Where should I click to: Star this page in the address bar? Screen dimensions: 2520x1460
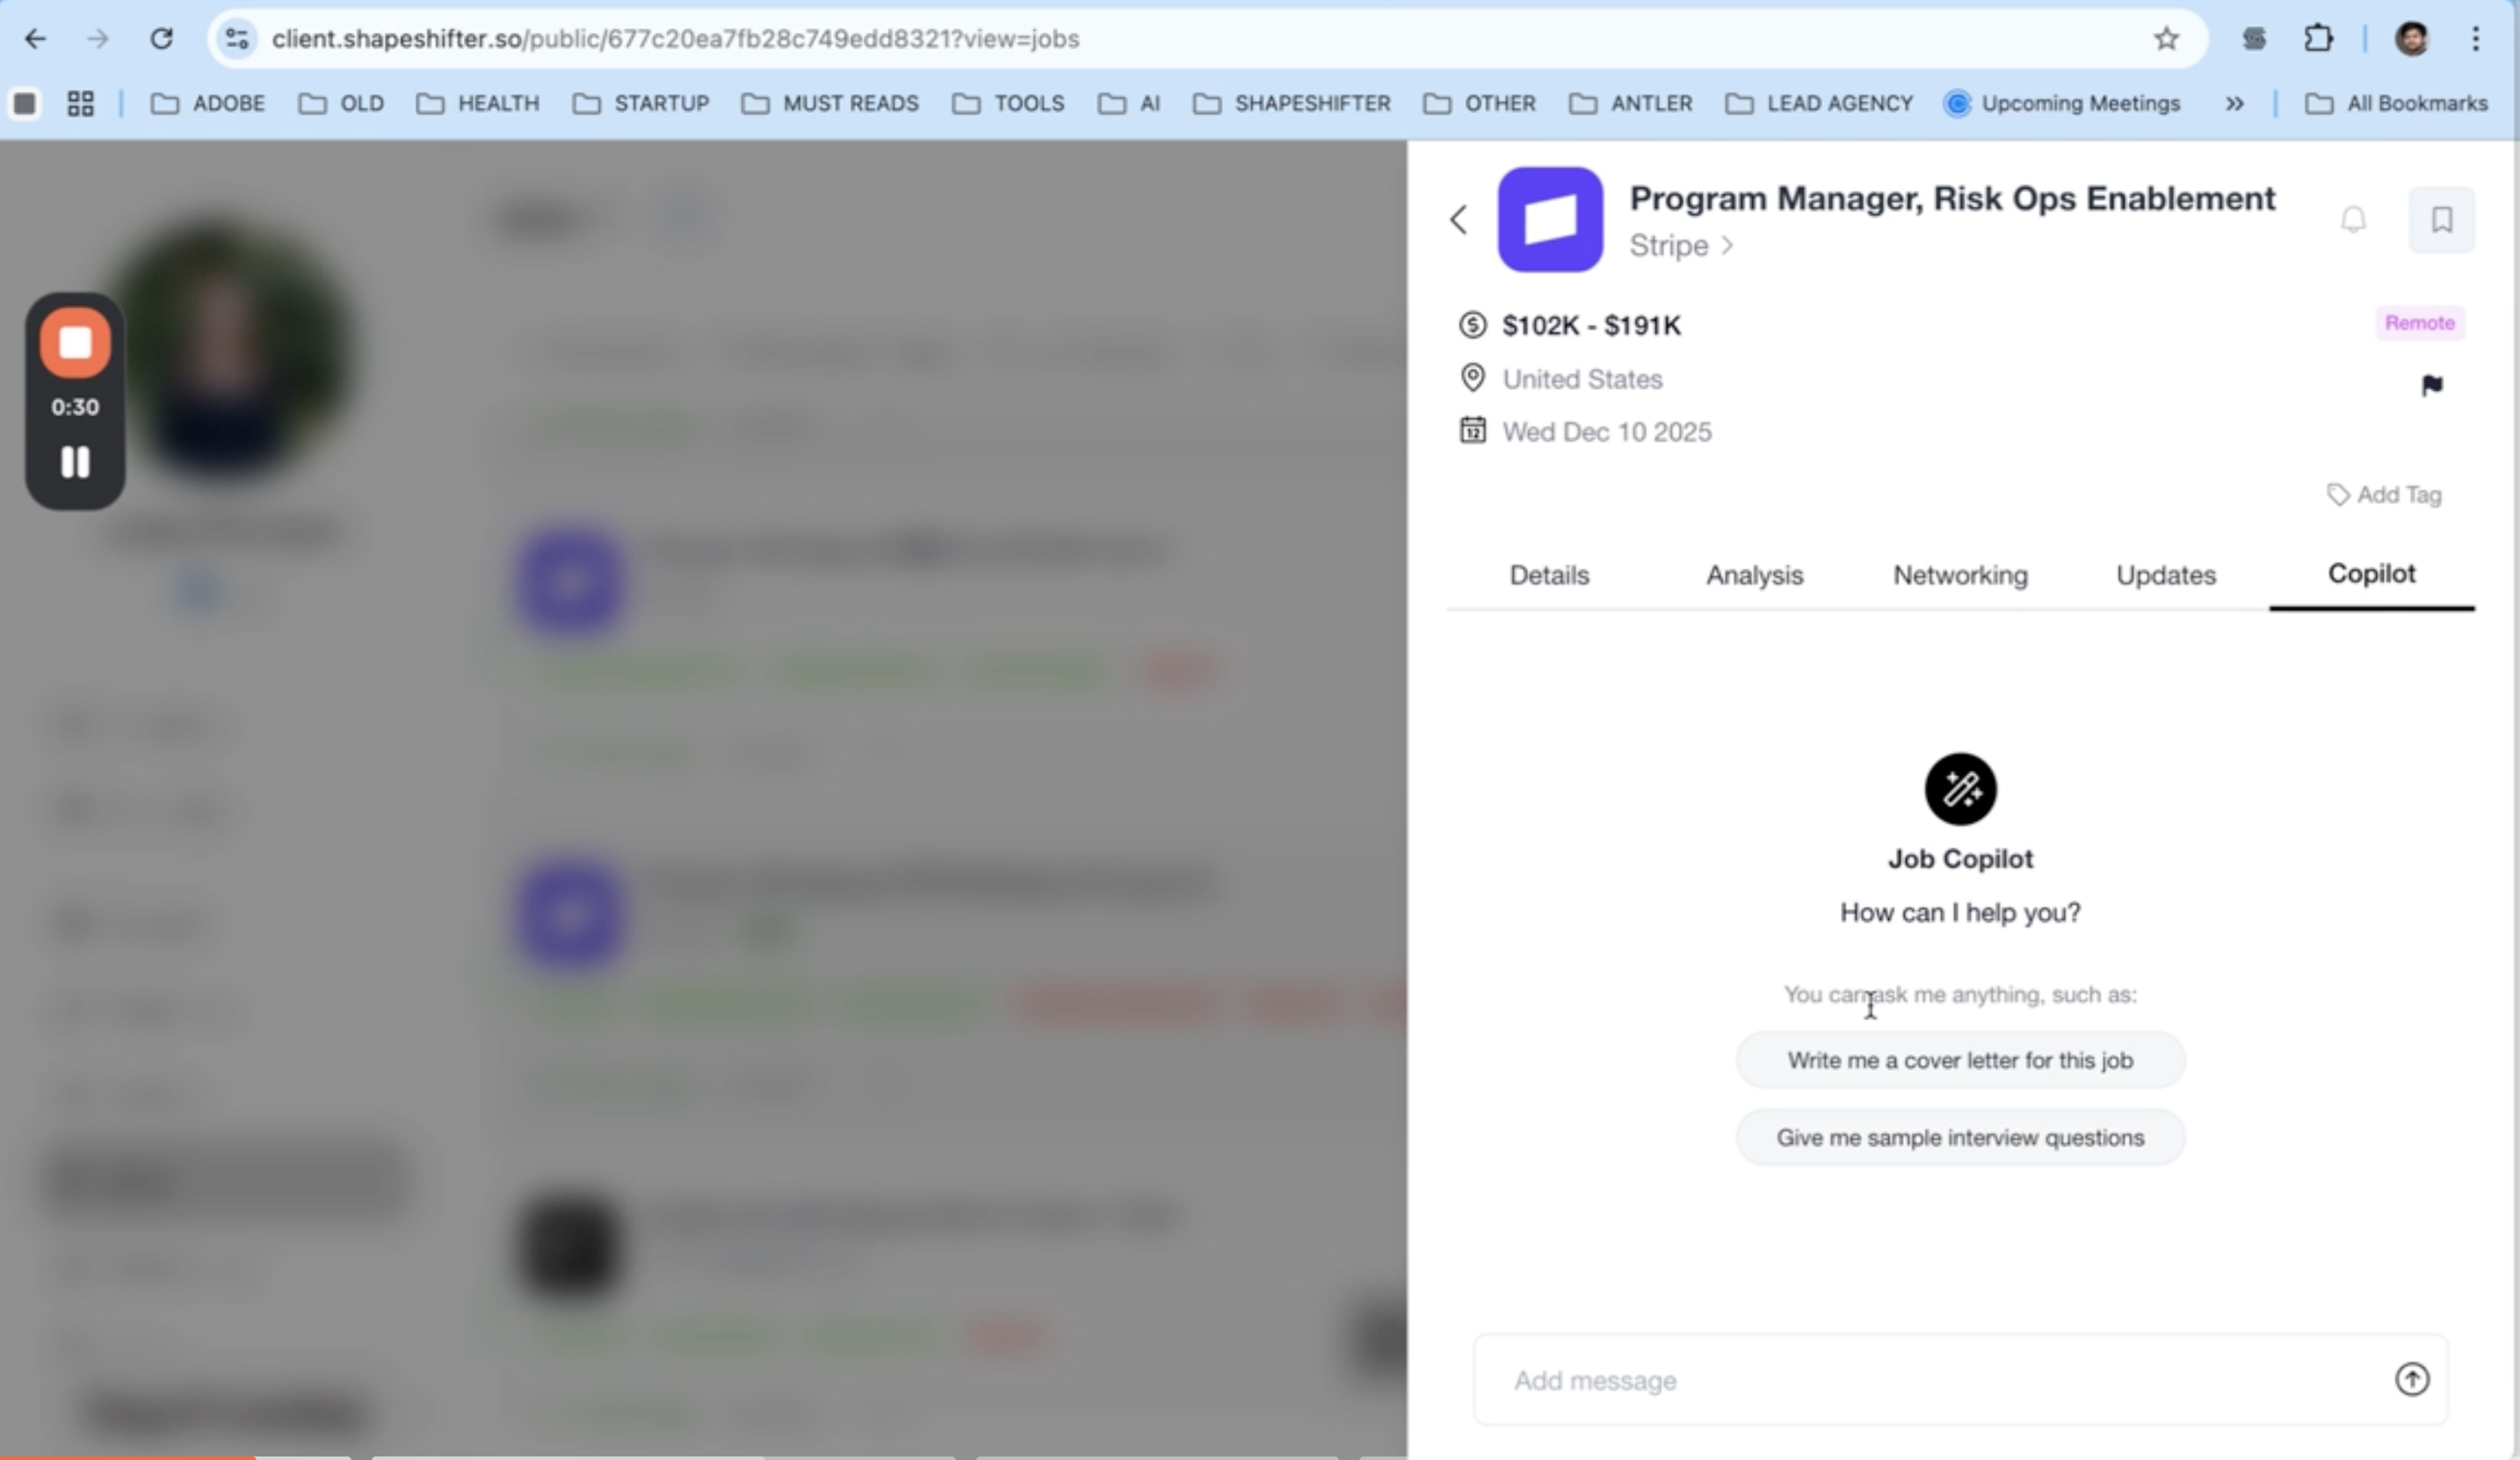click(2166, 39)
